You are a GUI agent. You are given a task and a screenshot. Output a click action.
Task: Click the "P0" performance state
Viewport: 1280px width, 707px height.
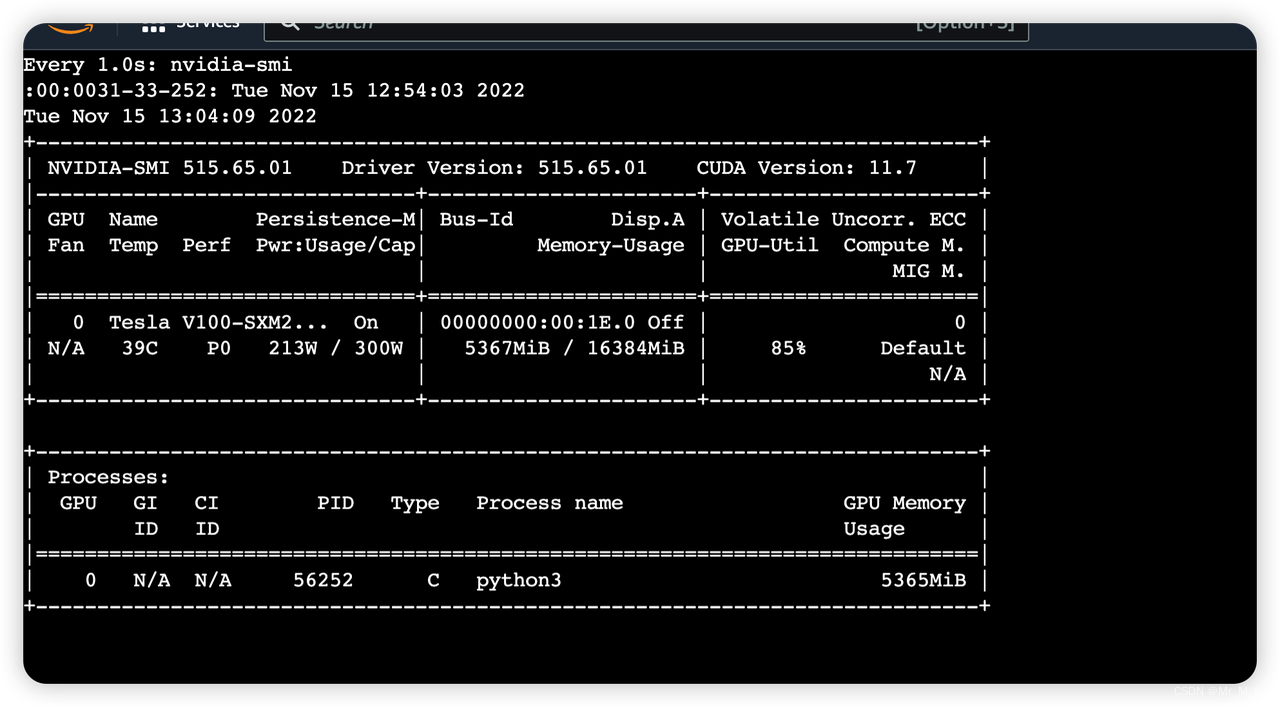tap(219, 348)
